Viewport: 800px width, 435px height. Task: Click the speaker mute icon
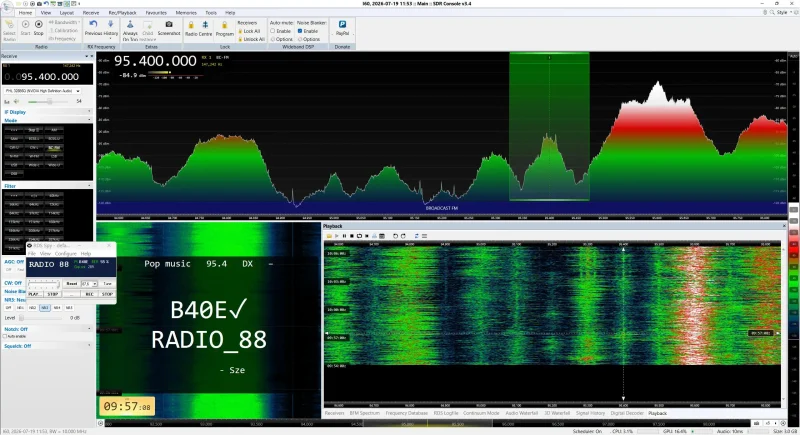16,101
